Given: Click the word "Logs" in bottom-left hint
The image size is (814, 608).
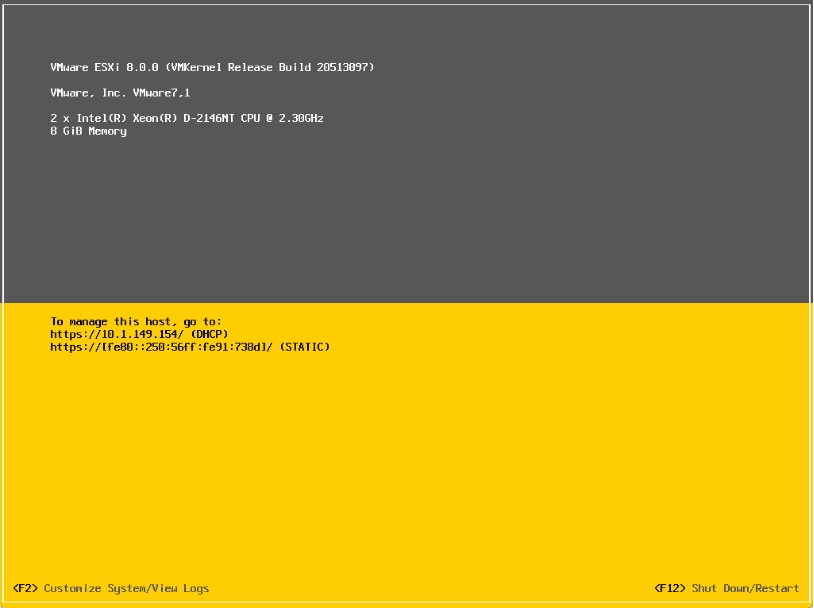Looking at the screenshot, I should pos(196,588).
